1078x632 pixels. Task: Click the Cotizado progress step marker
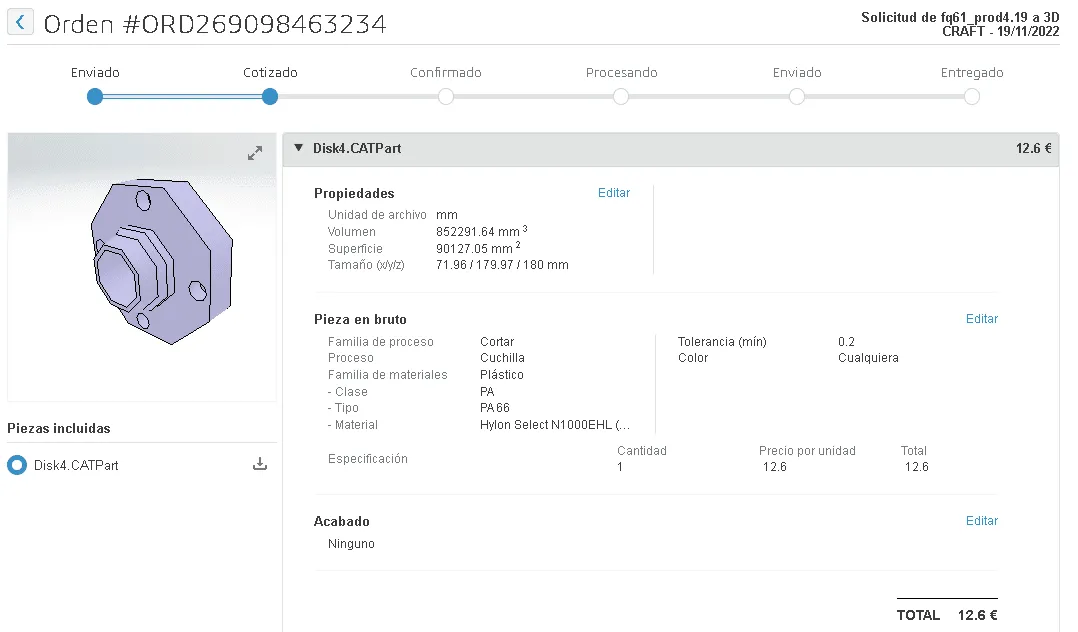tap(270, 97)
